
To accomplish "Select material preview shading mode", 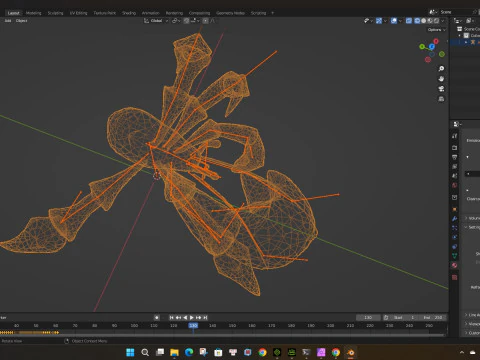I will click(x=430, y=21).
